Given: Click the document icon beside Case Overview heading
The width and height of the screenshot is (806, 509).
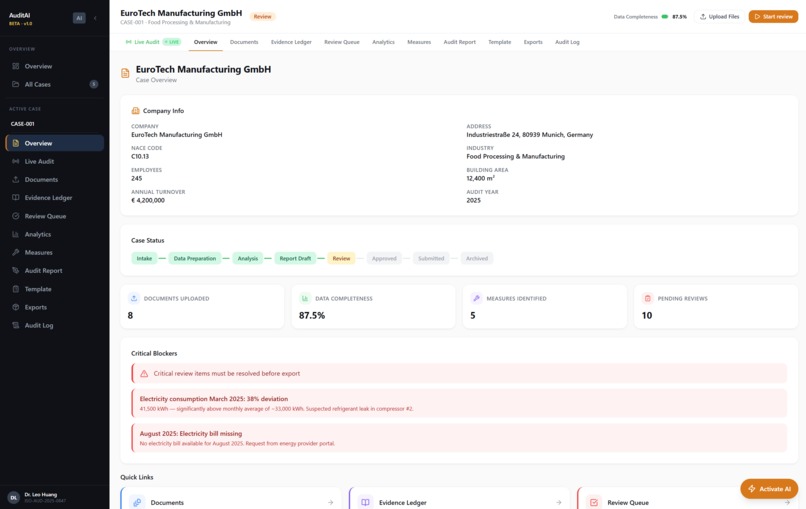Looking at the screenshot, I should point(125,74).
